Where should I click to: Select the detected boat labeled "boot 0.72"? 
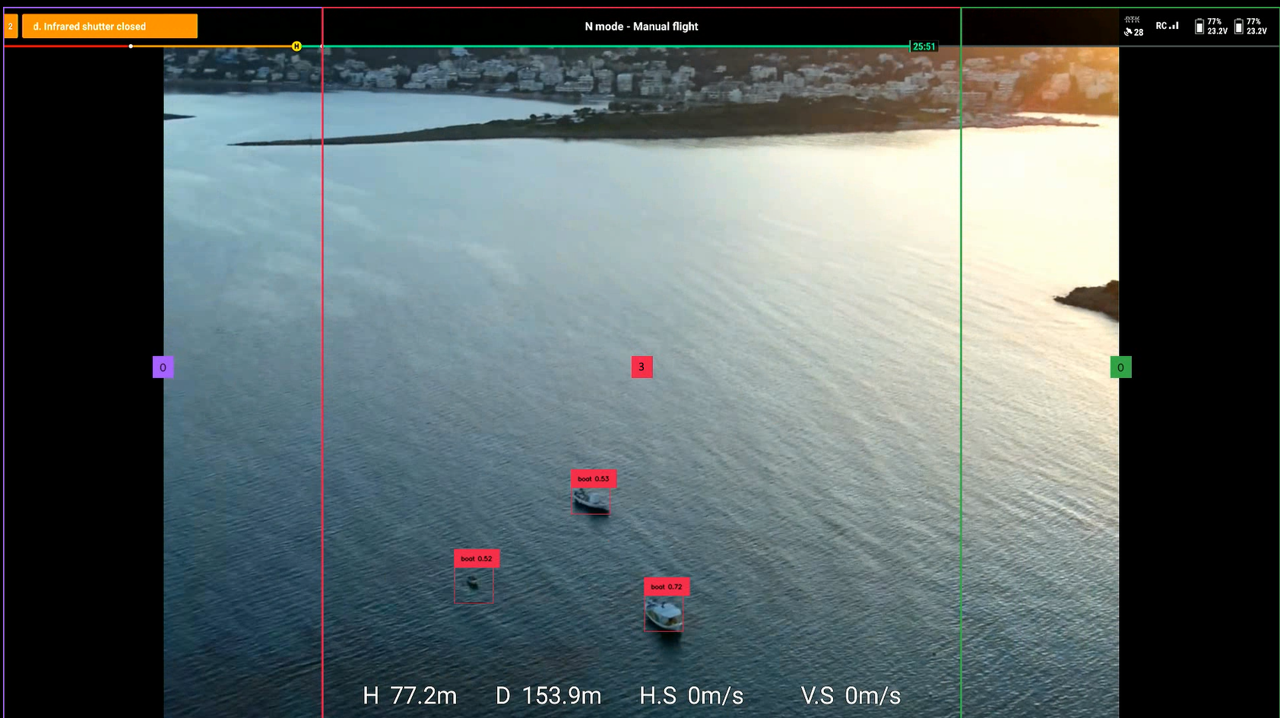point(664,613)
